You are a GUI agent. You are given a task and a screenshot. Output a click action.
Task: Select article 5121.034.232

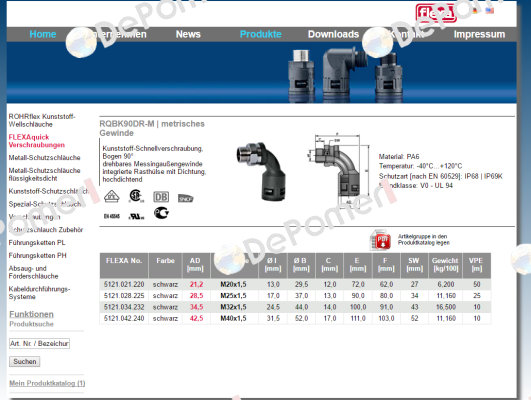[124, 307]
